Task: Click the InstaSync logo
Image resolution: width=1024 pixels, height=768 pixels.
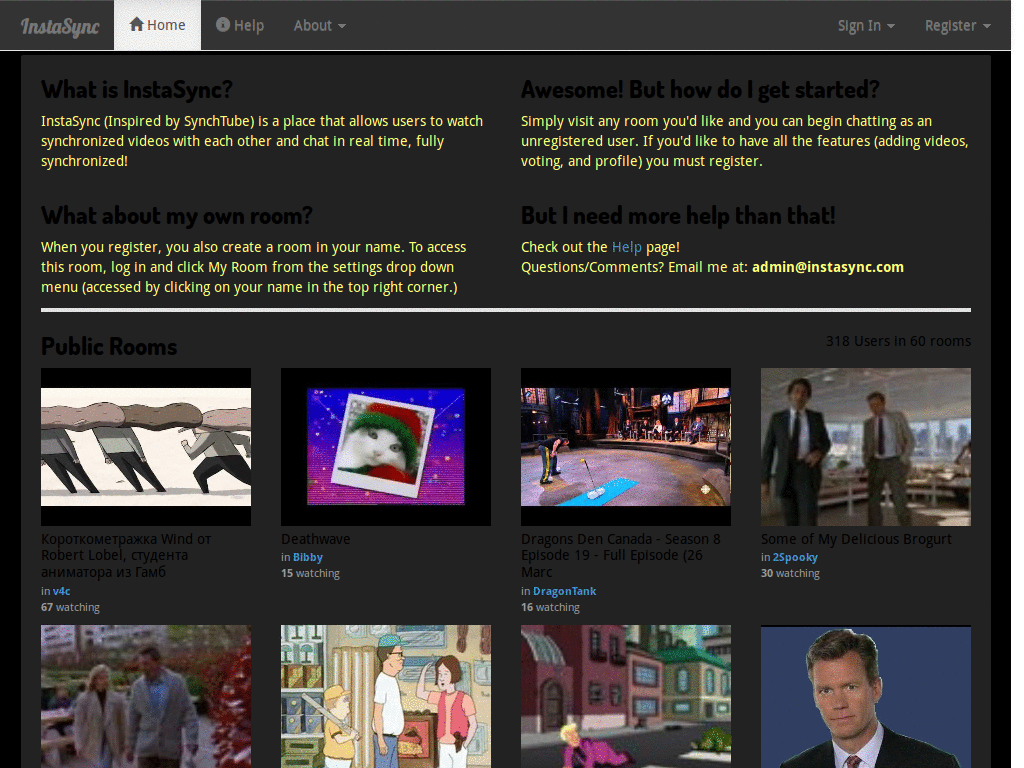Action: click(x=60, y=26)
